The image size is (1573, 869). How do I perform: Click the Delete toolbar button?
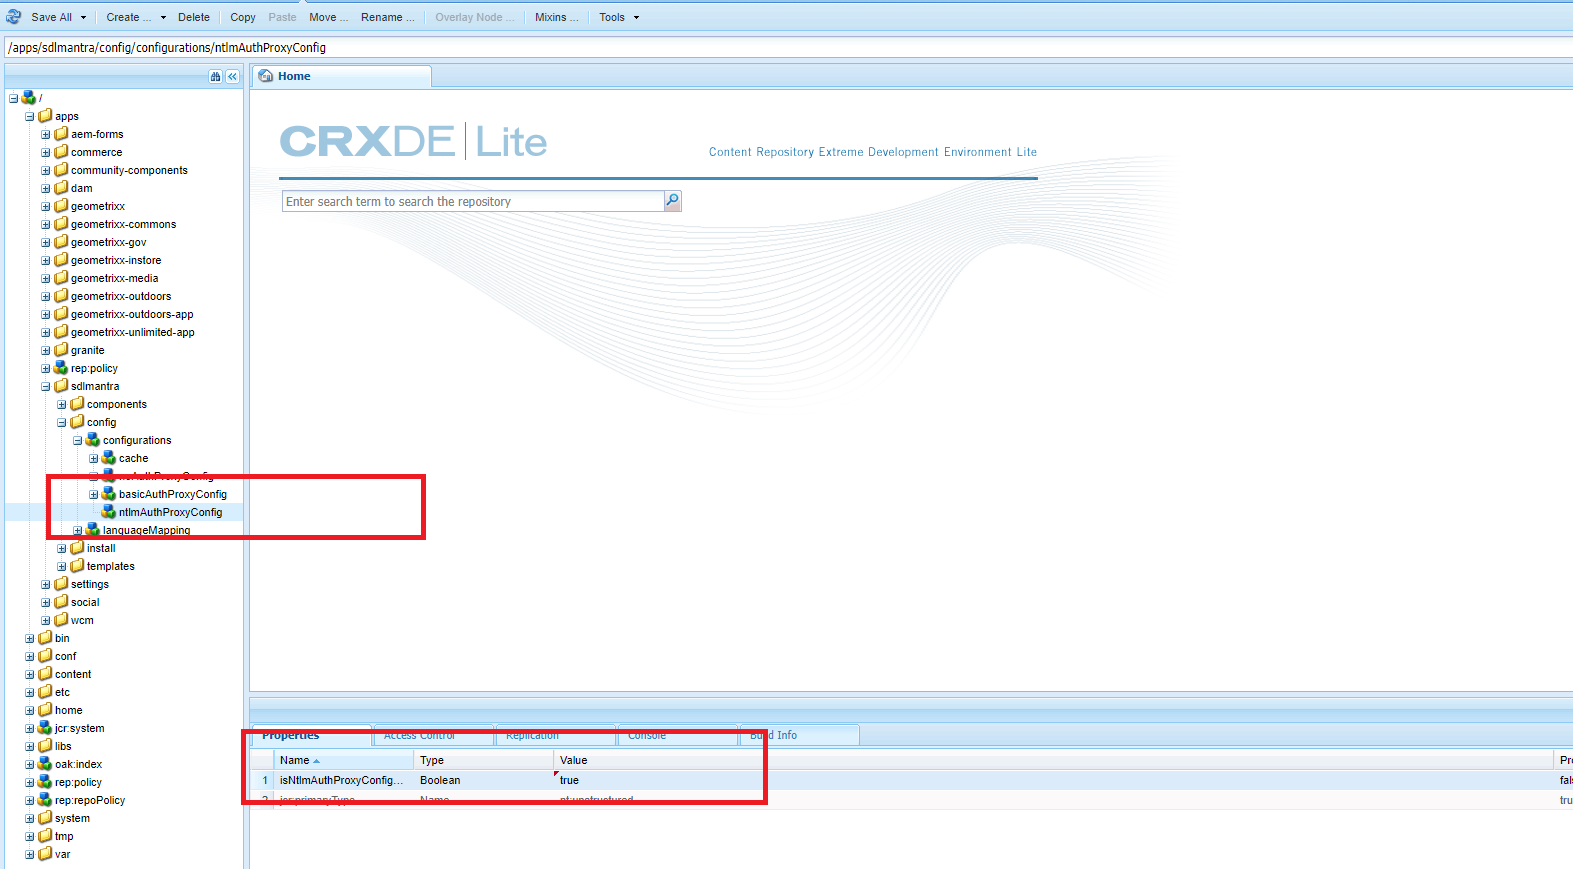[193, 17]
